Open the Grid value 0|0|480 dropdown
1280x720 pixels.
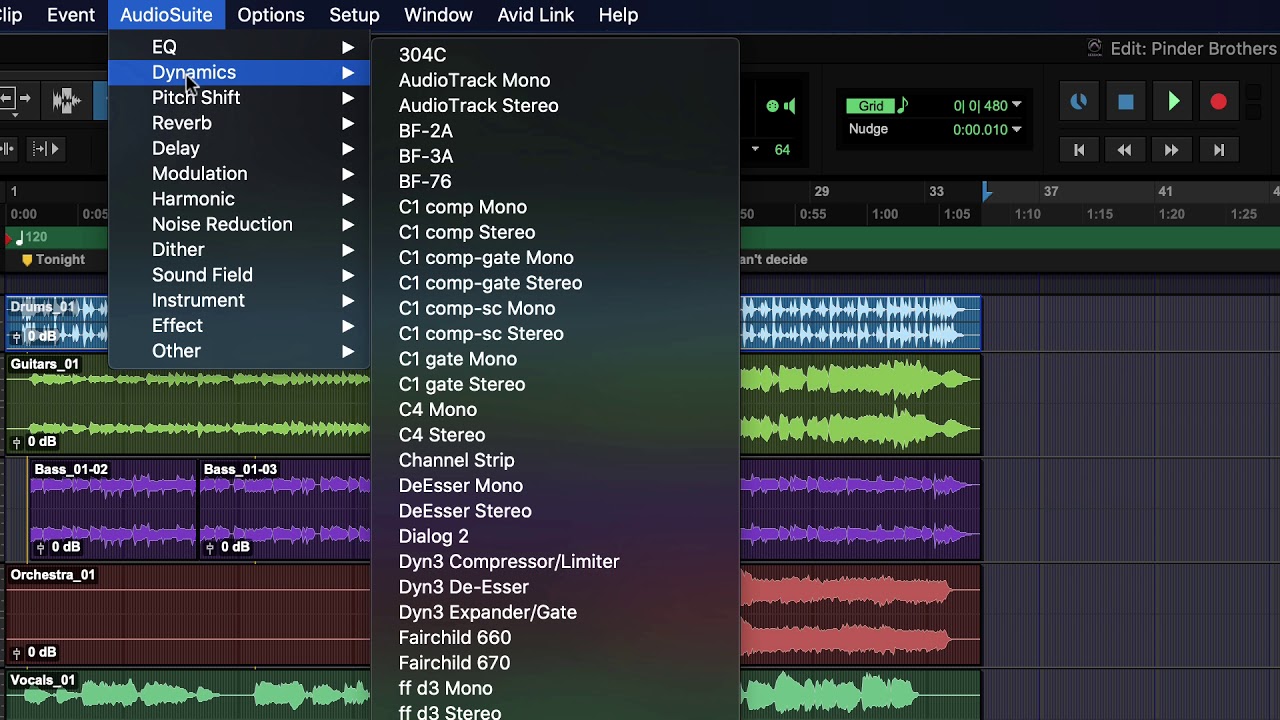(1016, 105)
